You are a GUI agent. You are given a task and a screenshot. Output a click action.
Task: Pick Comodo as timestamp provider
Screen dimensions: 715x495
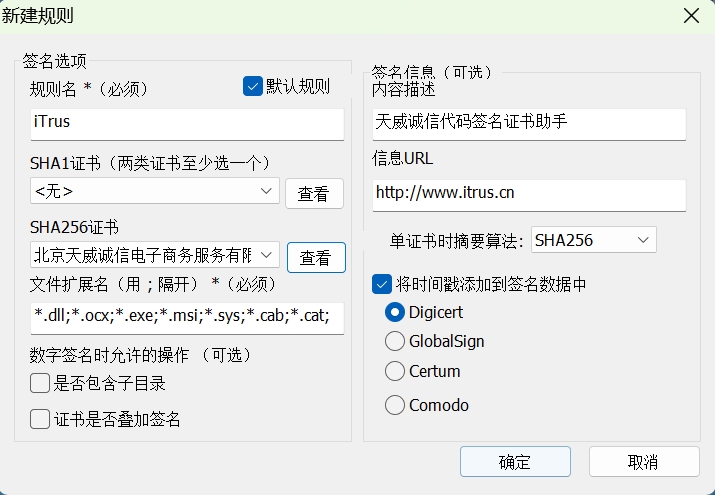point(395,405)
